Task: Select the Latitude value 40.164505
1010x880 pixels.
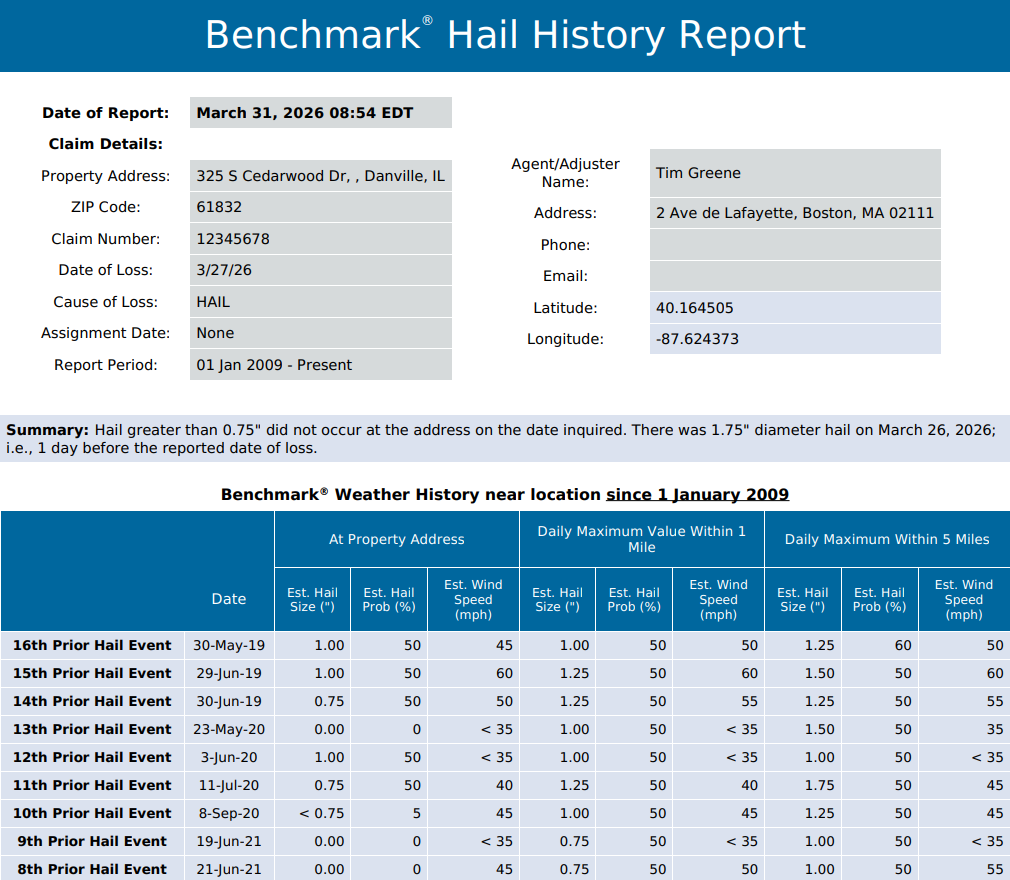Action: pos(794,307)
